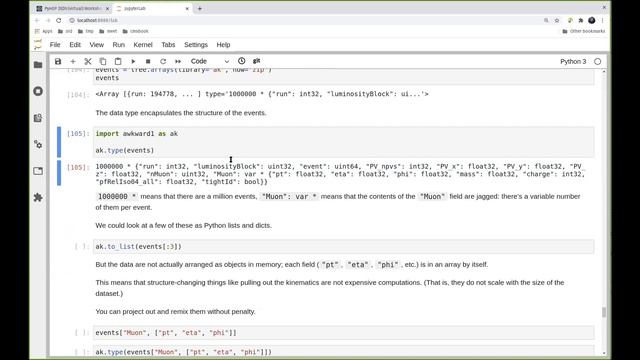
Task: Open the browser profile avatar
Action: [x=591, y=20]
